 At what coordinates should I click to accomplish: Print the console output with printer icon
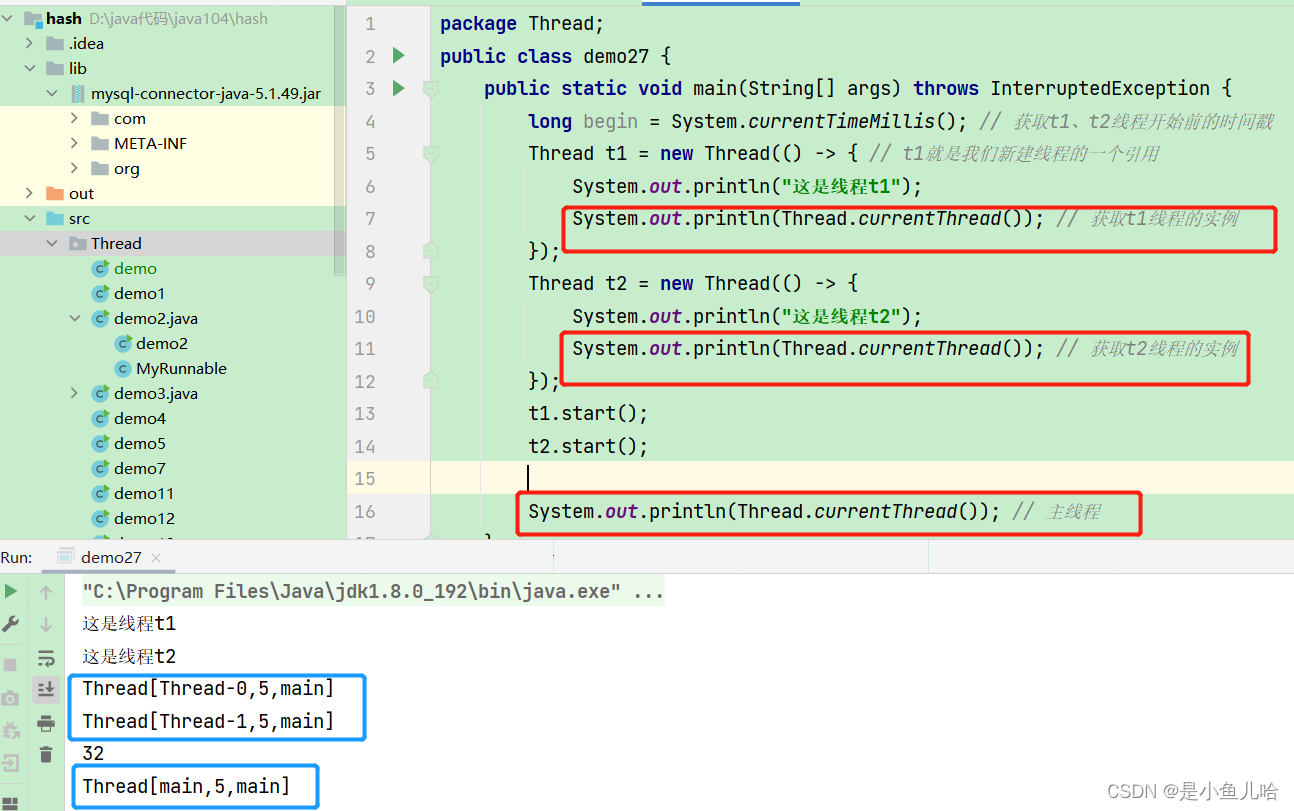[46, 723]
